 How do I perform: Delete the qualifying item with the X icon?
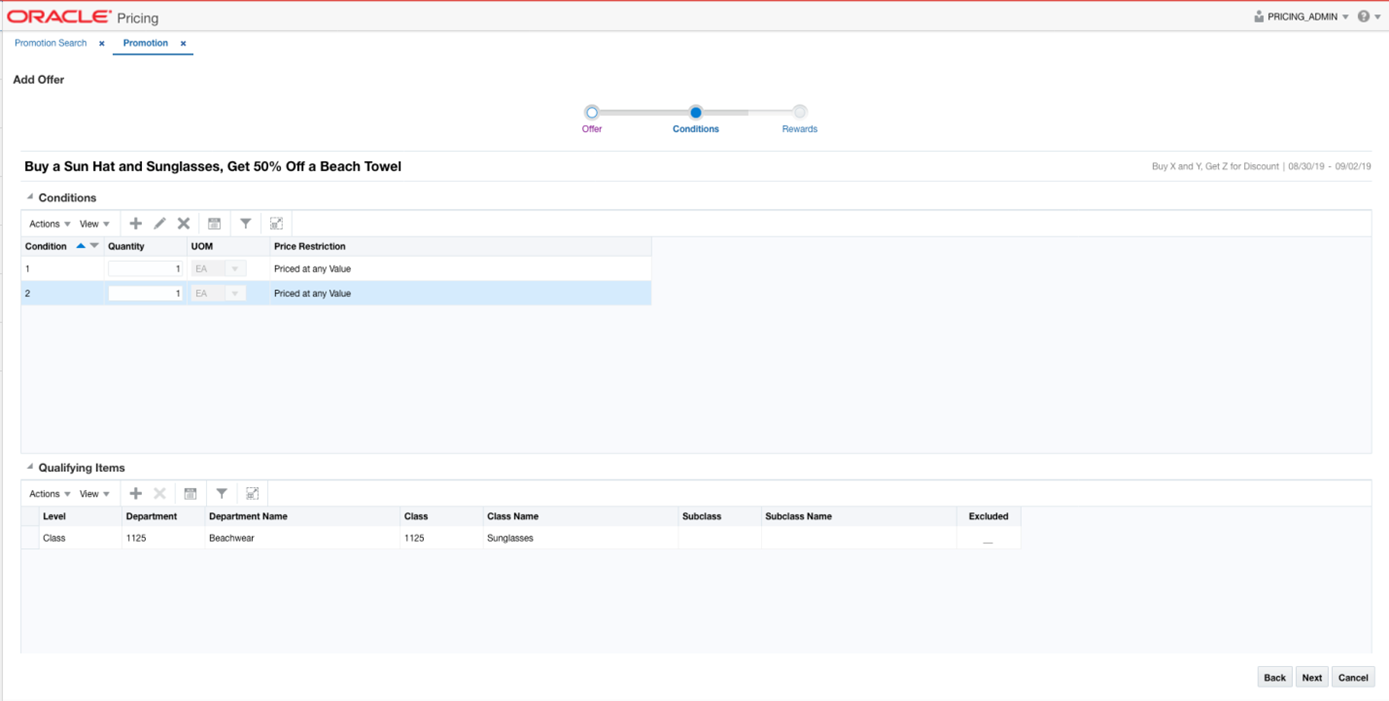point(160,494)
